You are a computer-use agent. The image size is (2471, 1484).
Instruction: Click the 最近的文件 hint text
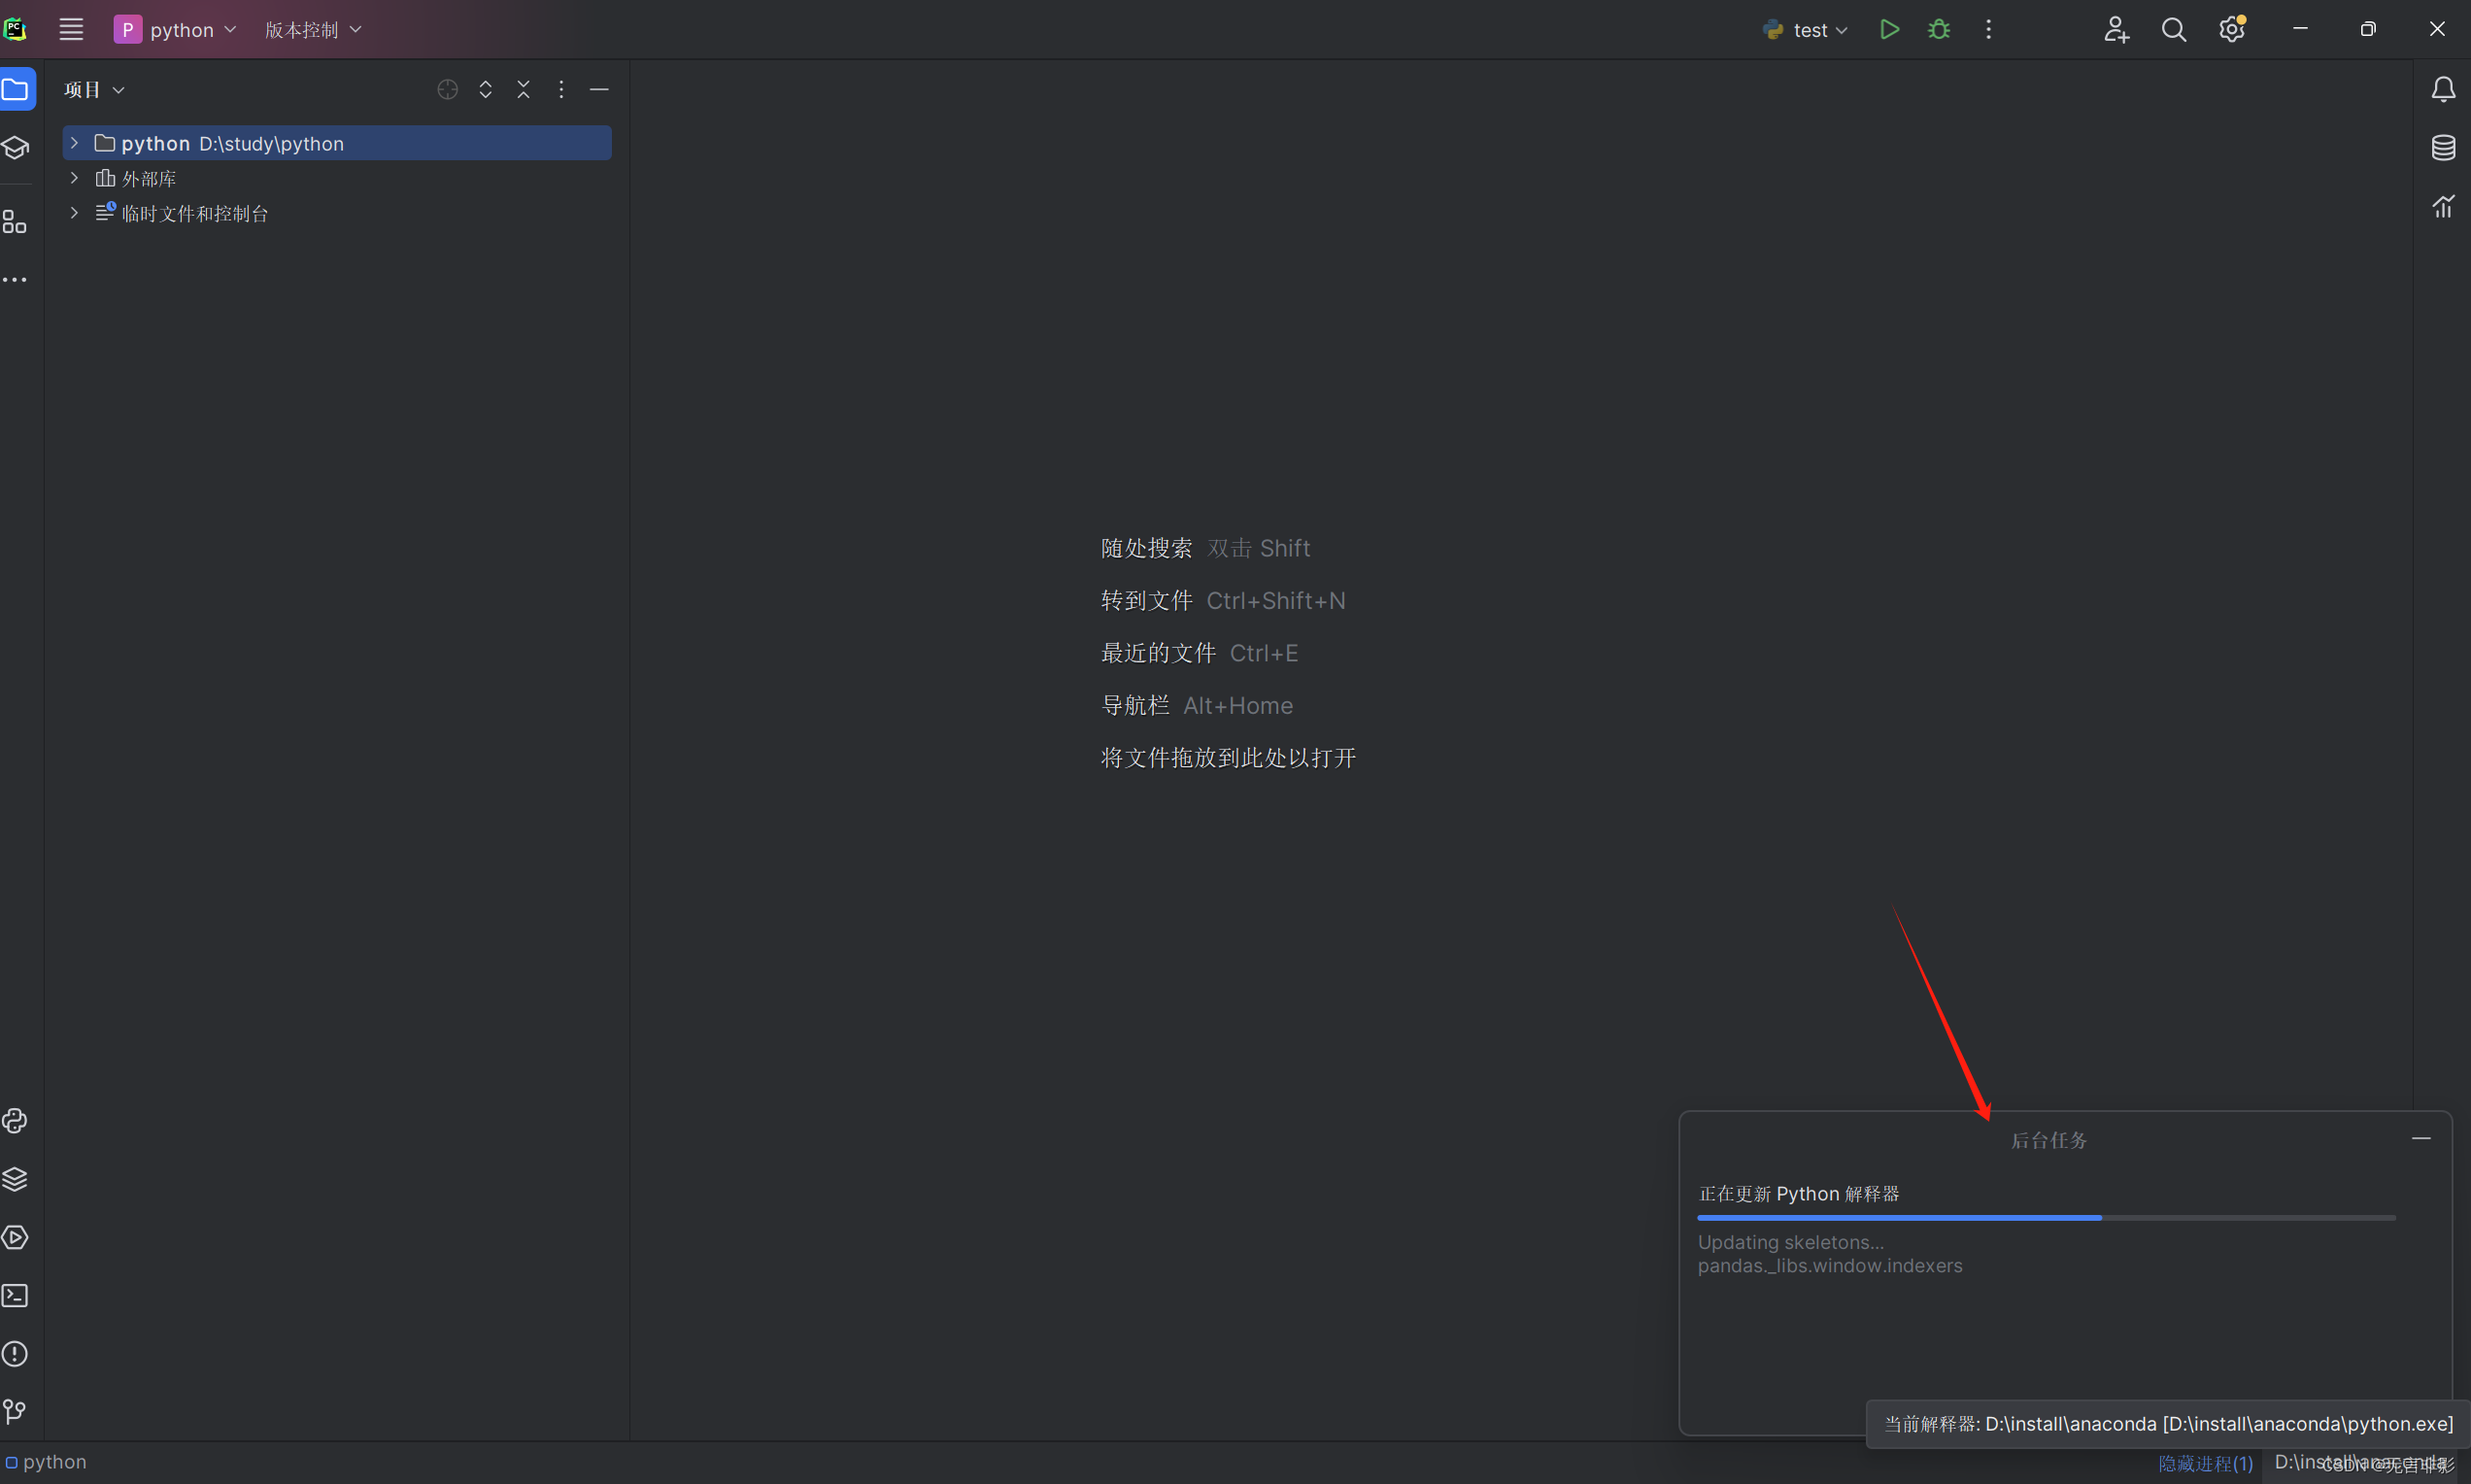(x=1158, y=653)
